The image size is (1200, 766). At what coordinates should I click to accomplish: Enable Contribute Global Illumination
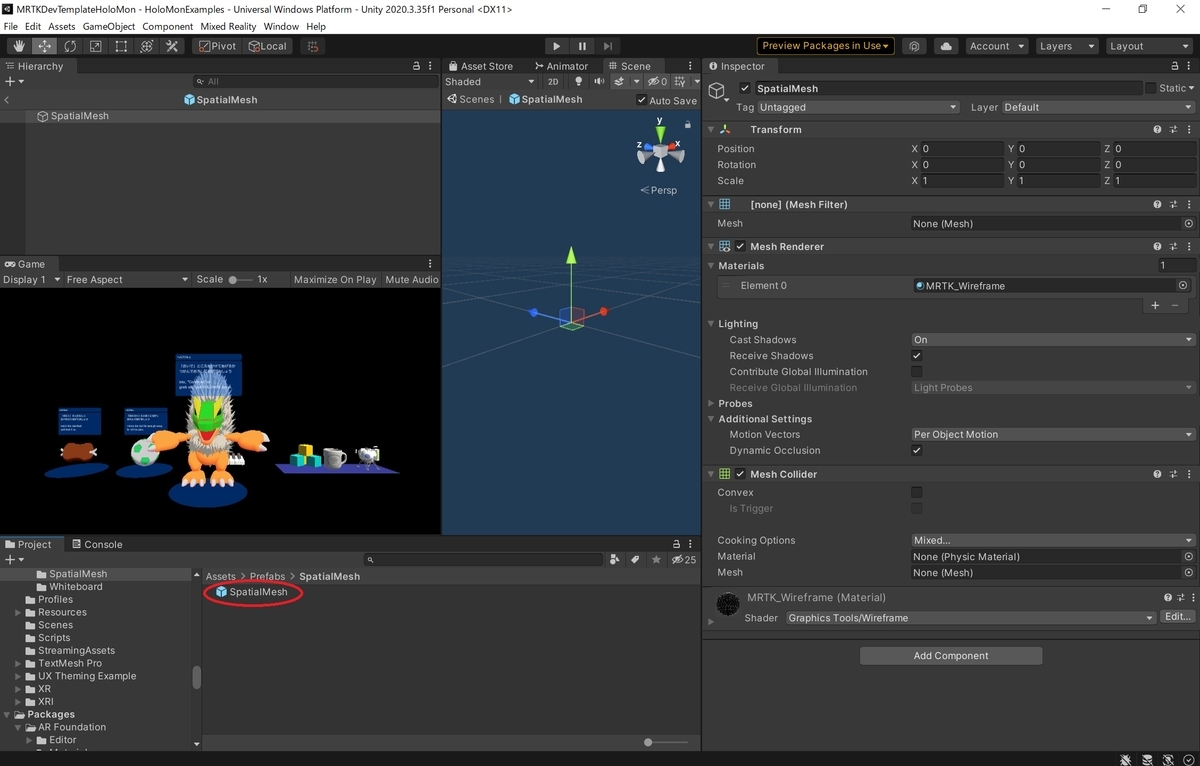(917, 372)
